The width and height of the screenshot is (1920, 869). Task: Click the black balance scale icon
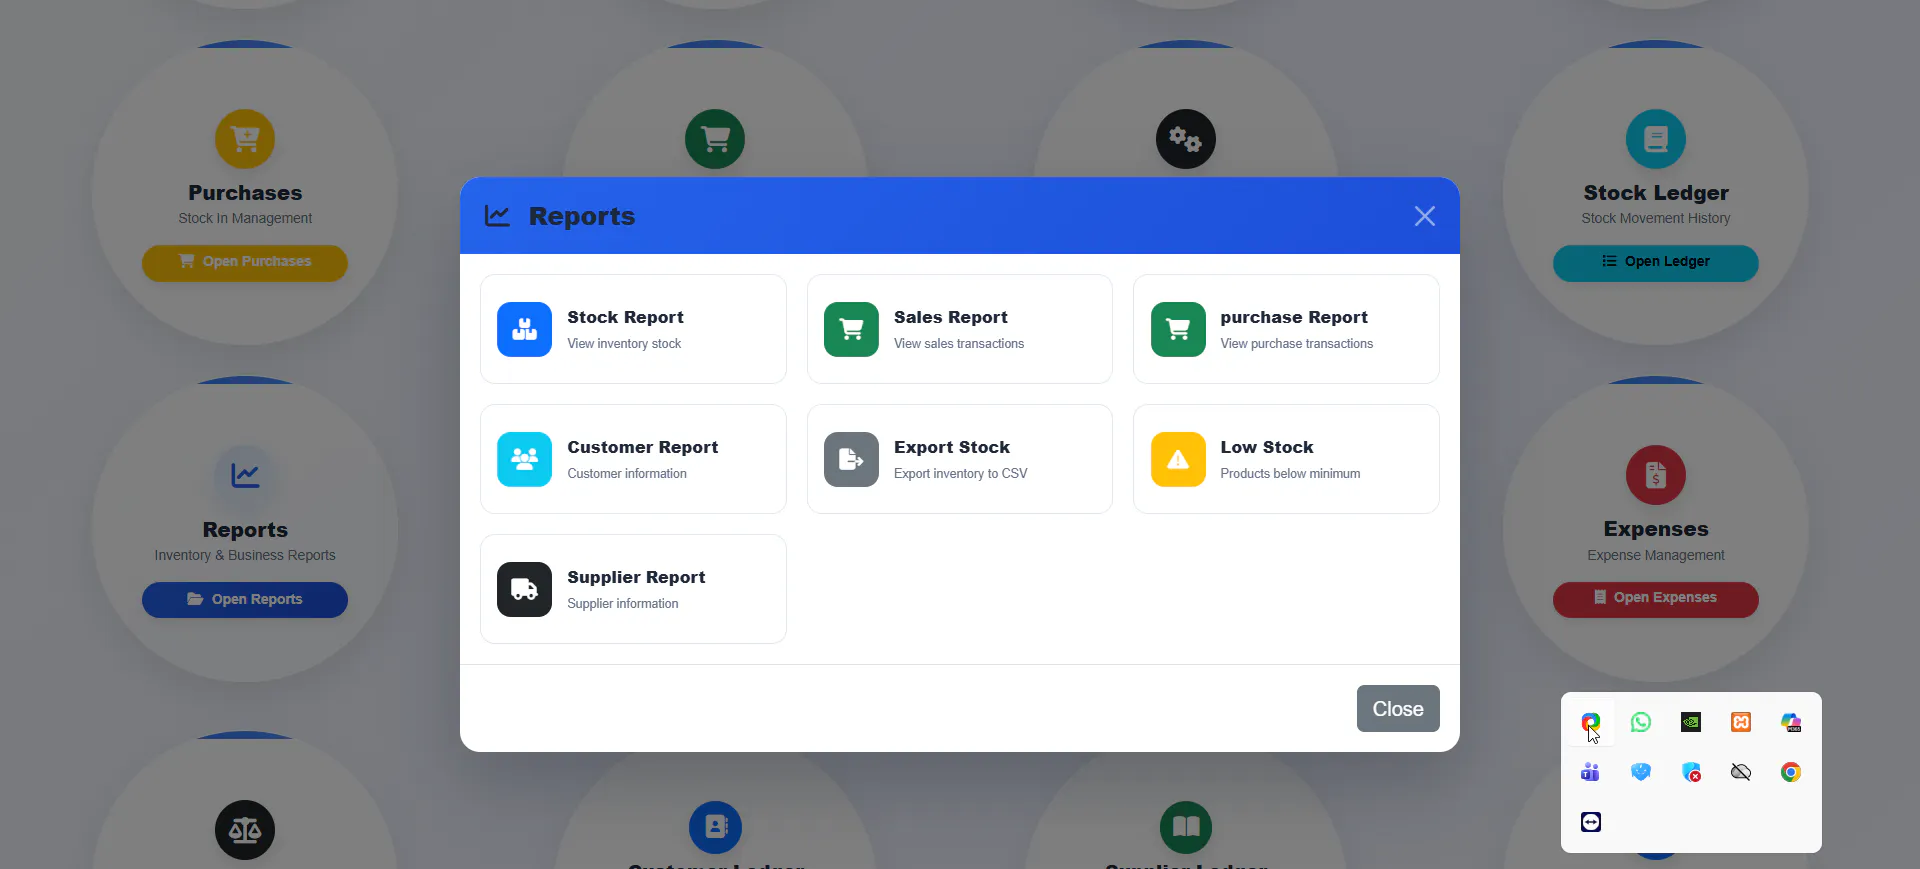[245, 830]
